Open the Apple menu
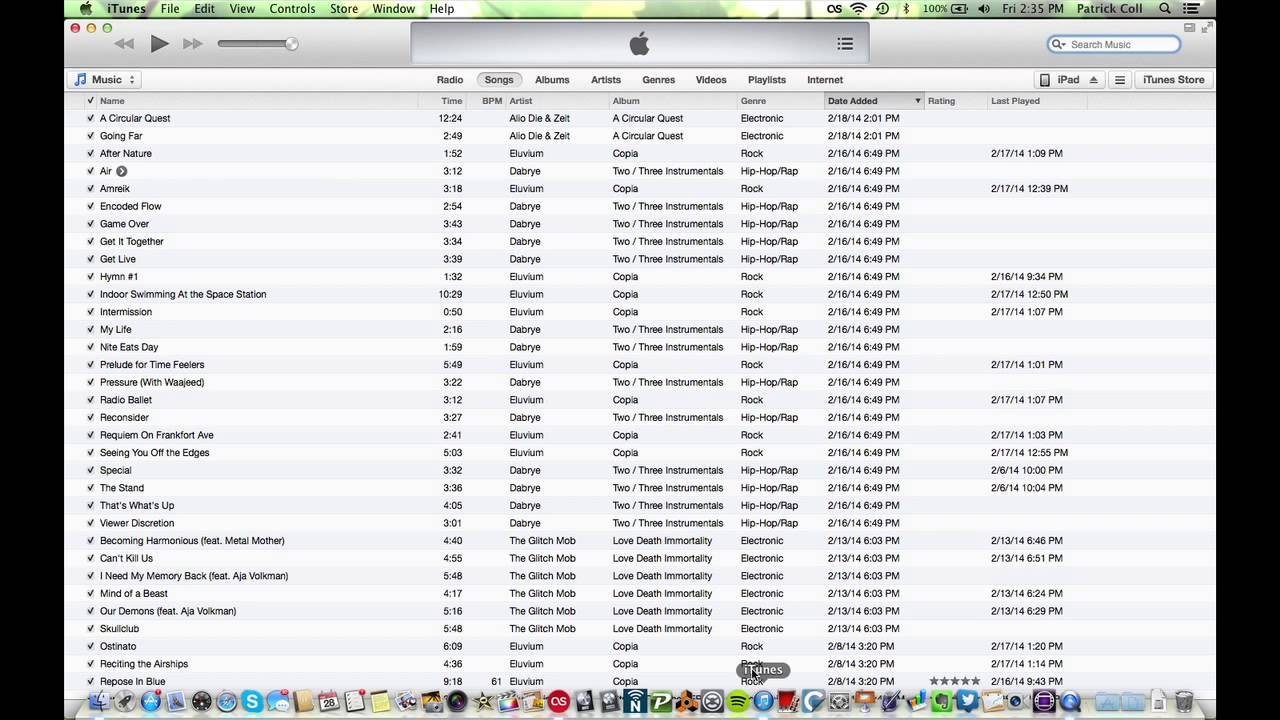1280x720 pixels. point(85,8)
